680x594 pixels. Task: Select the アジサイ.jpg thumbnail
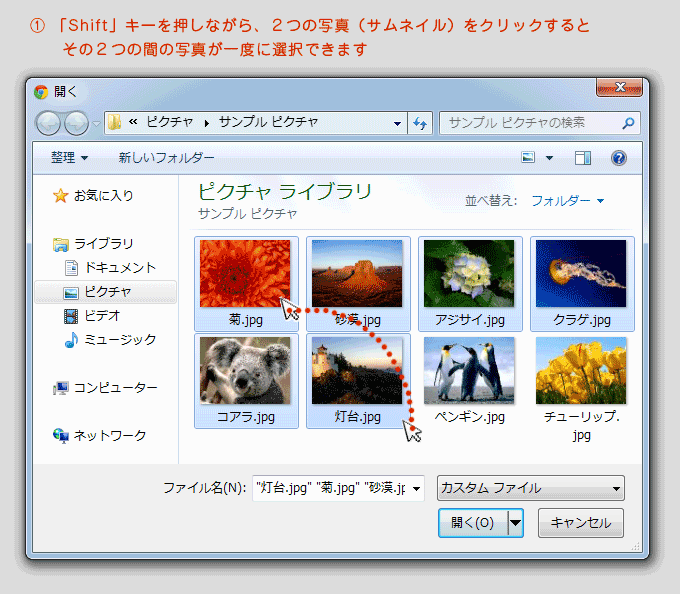(x=470, y=284)
